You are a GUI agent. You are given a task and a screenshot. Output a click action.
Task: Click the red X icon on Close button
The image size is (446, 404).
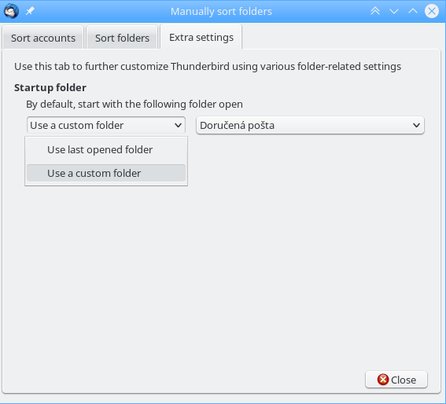pos(383,379)
